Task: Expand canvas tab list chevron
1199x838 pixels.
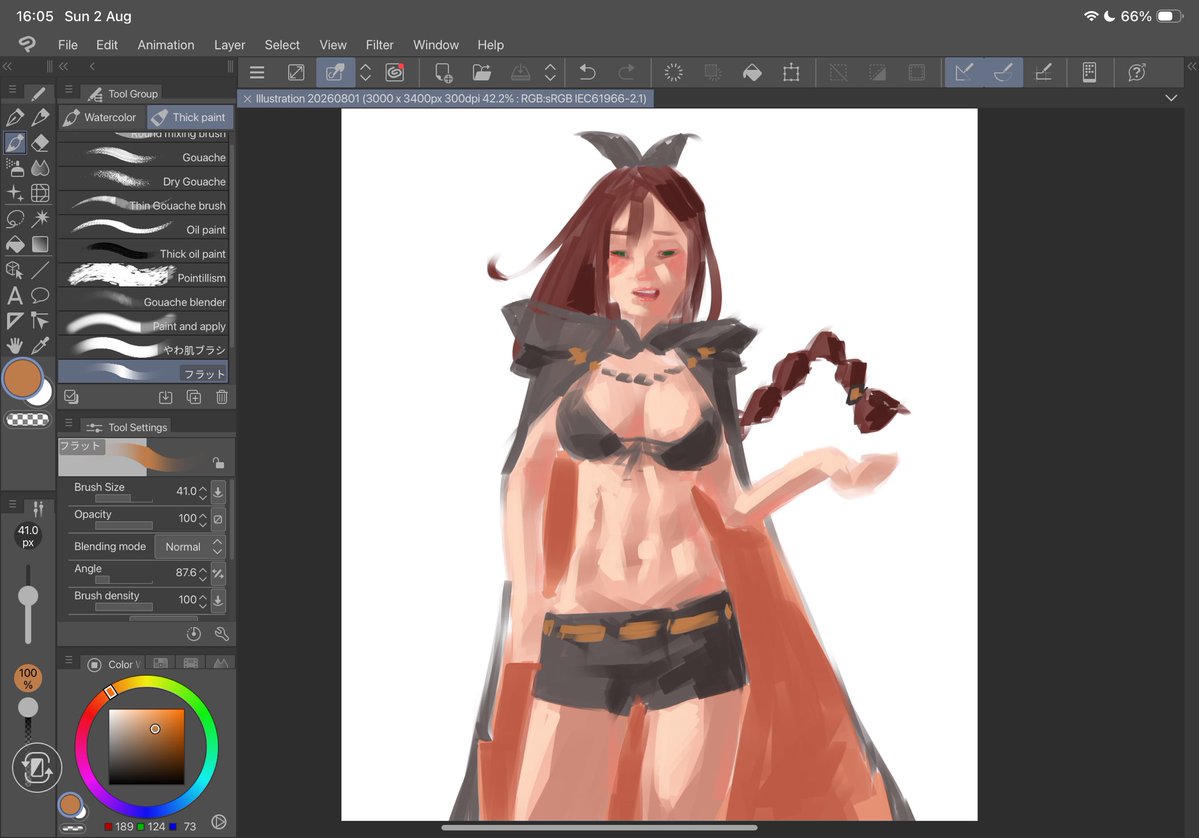Action: click(x=1171, y=98)
